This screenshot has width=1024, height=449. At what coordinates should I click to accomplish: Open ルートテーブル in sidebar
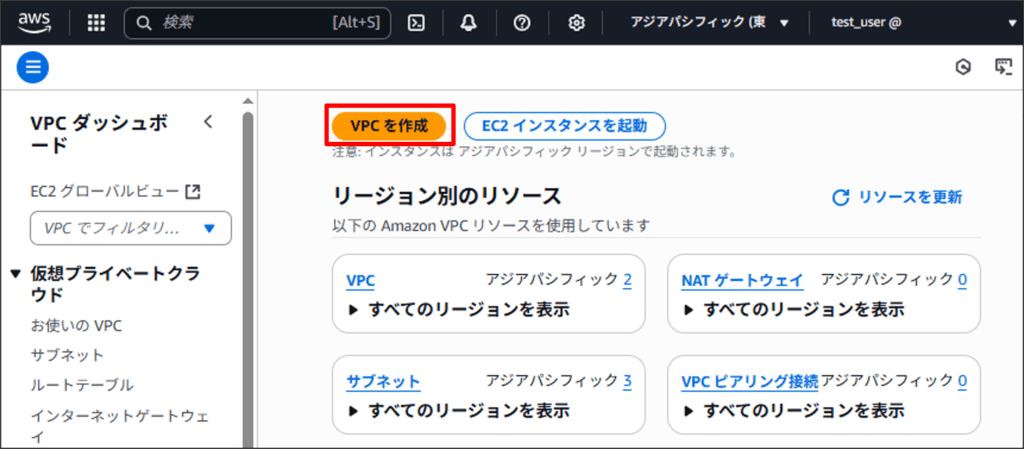[82, 385]
